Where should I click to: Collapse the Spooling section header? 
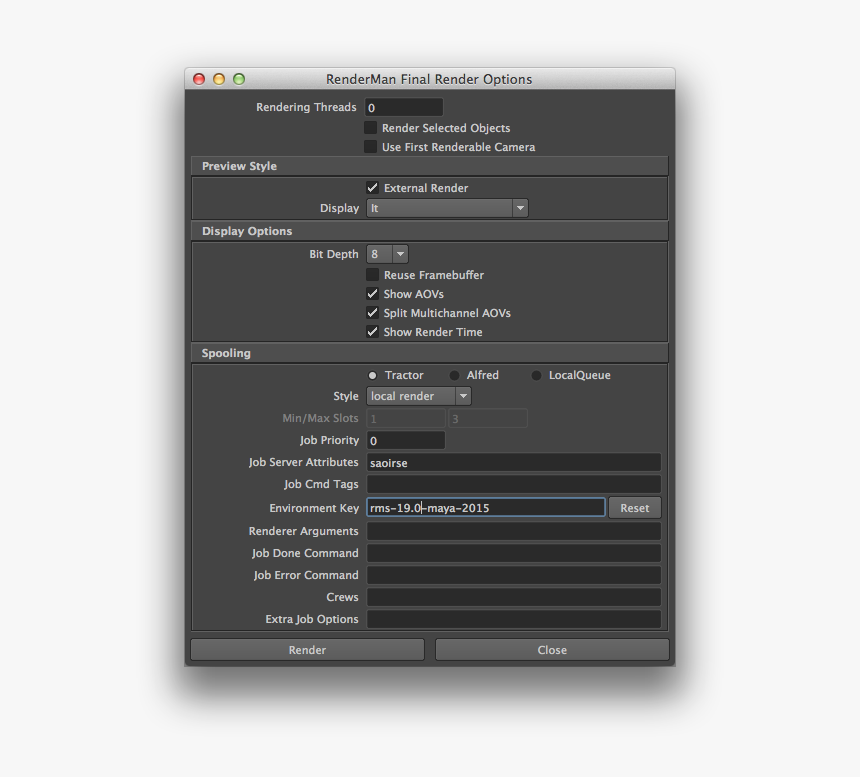click(x=429, y=353)
